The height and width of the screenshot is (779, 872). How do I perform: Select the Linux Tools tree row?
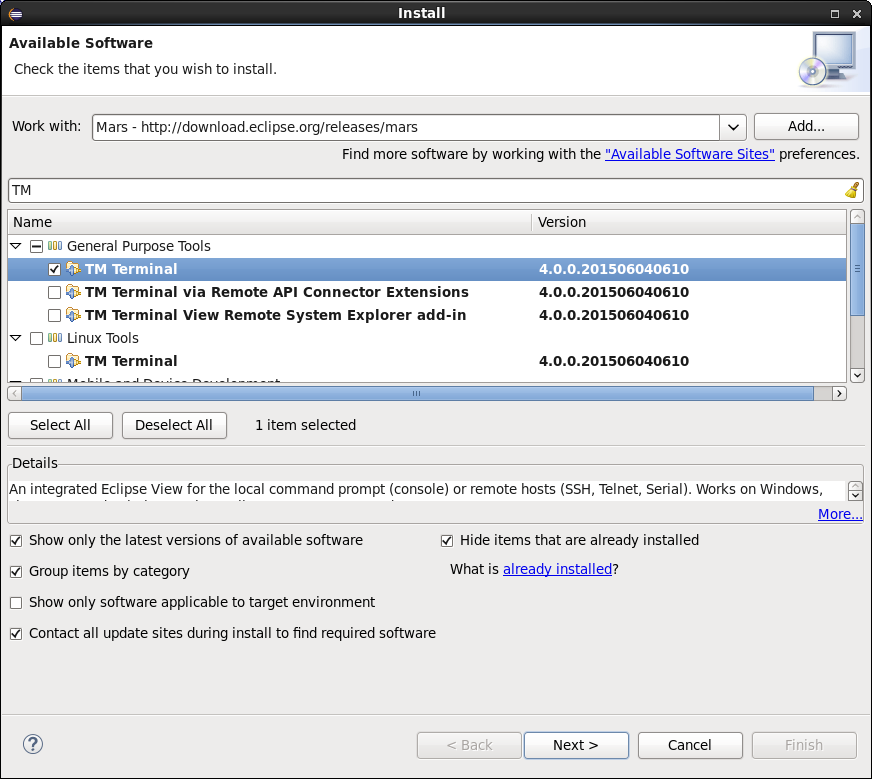coord(427,338)
